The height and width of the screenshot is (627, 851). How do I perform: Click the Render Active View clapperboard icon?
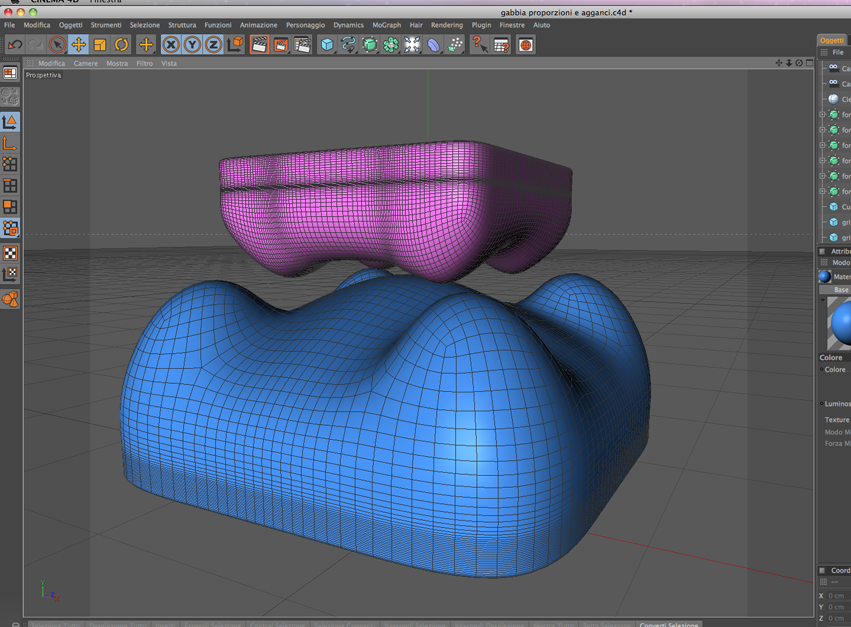(259, 45)
